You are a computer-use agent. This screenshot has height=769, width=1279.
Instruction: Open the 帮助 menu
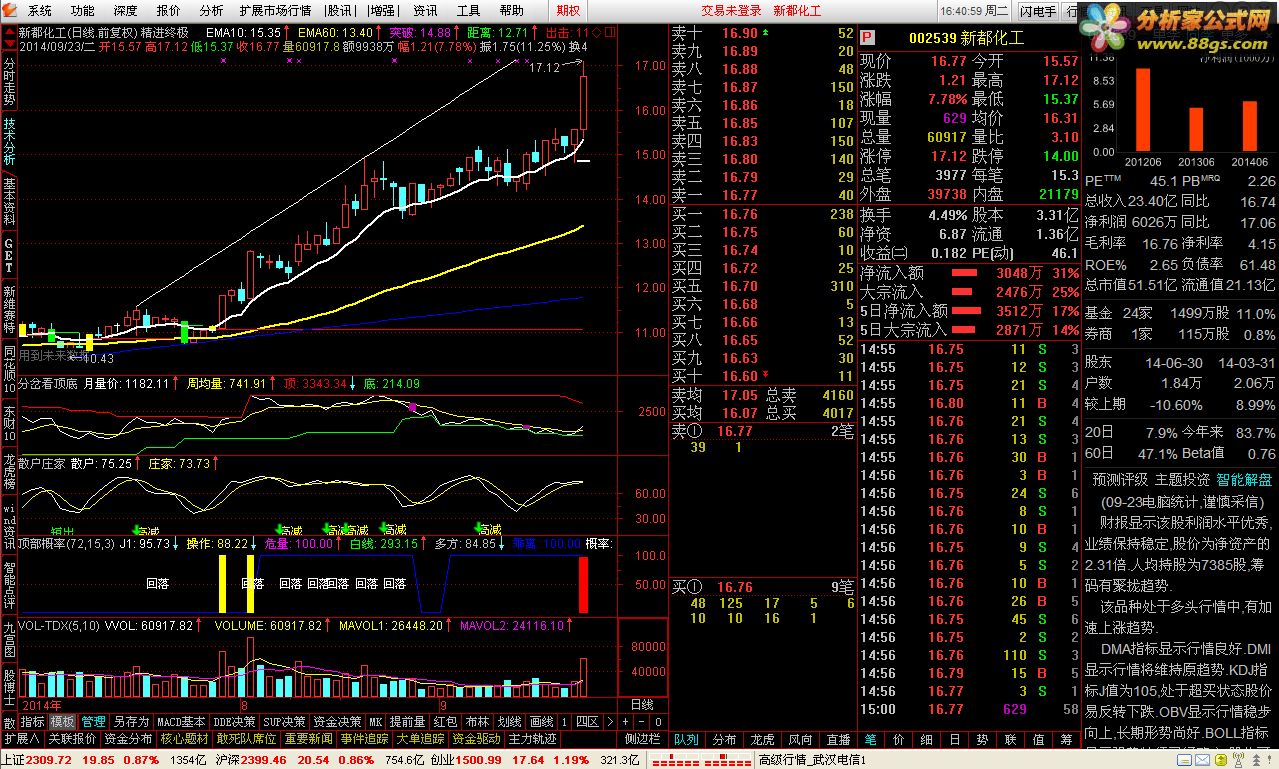point(511,11)
